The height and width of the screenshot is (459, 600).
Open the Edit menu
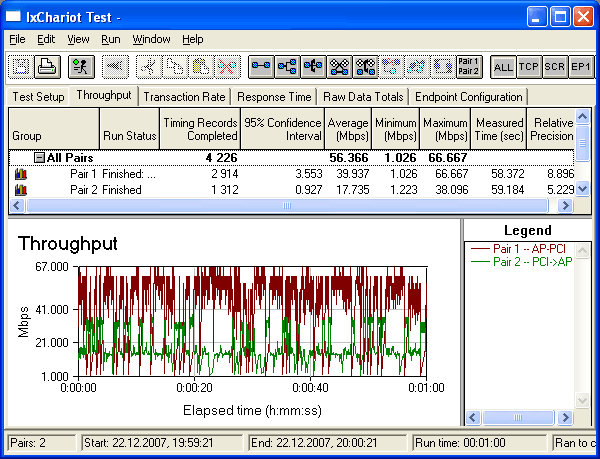pyautogui.click(x=46, y=39)
